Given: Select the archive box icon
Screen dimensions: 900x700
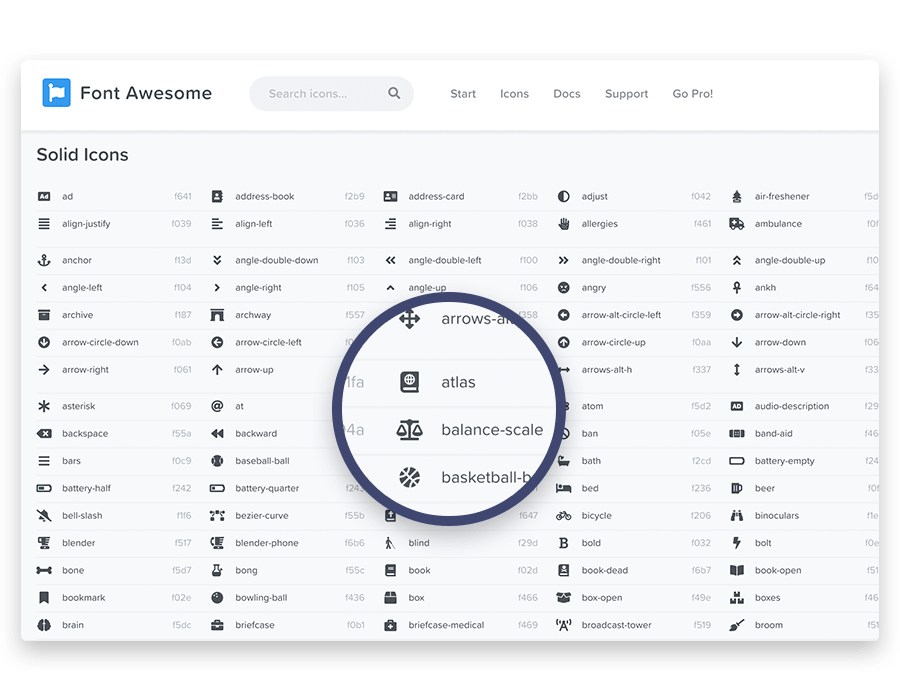Looking at the screenshot, I should [x=44, y=315].
